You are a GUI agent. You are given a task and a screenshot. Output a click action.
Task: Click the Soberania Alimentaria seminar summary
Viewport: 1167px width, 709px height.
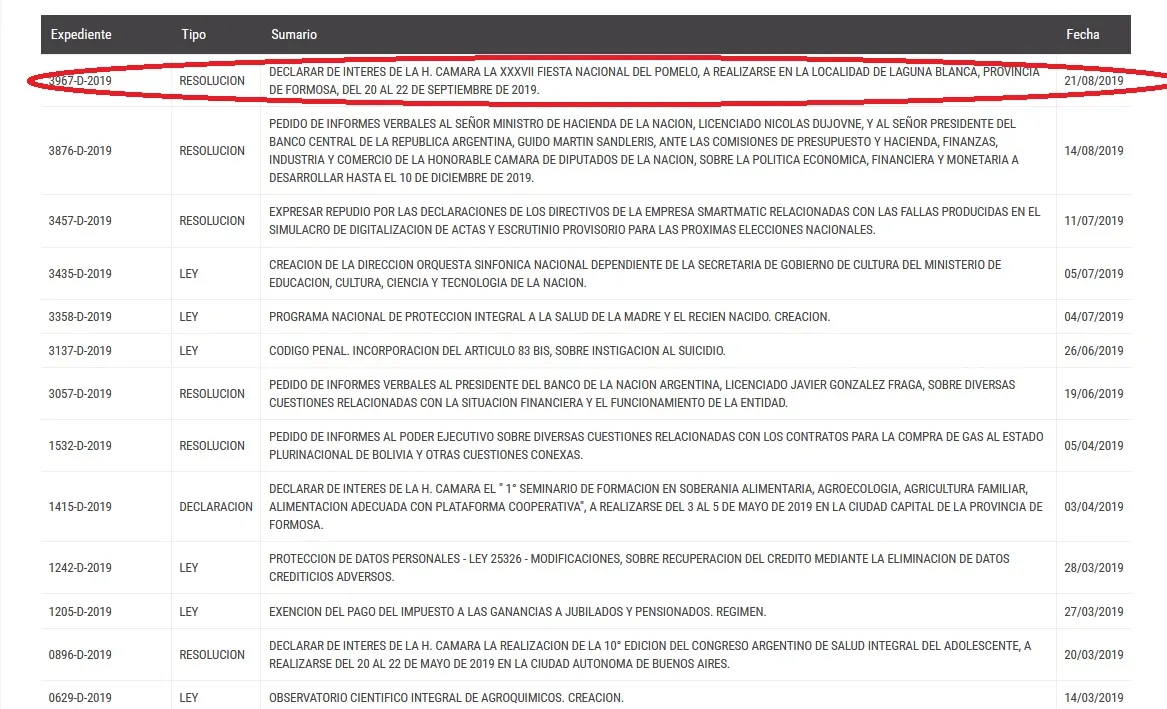pyautogui.click(x=656, y=507)
